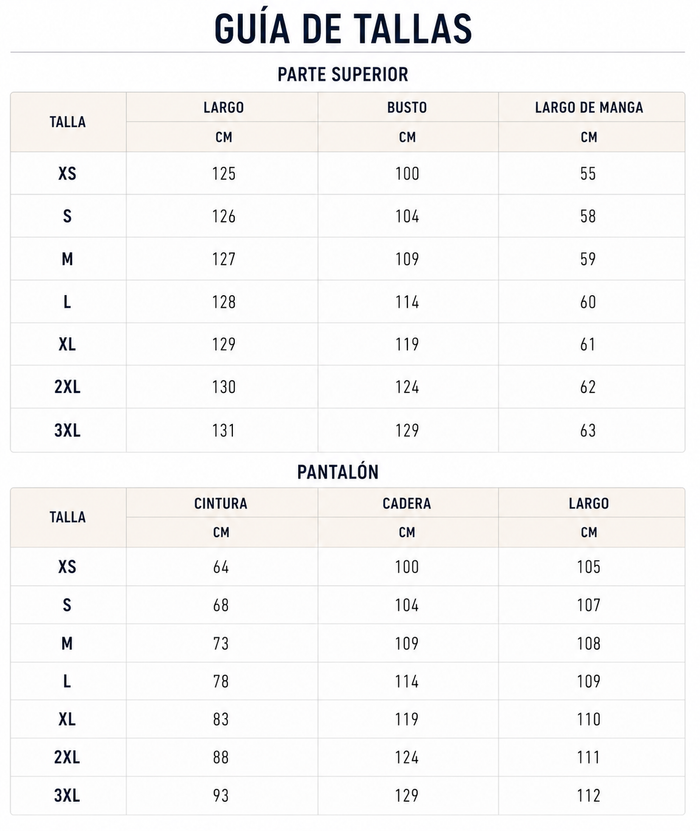700x831 pixels.
Task: Select the CADERA column header
Action: point(407,503)
